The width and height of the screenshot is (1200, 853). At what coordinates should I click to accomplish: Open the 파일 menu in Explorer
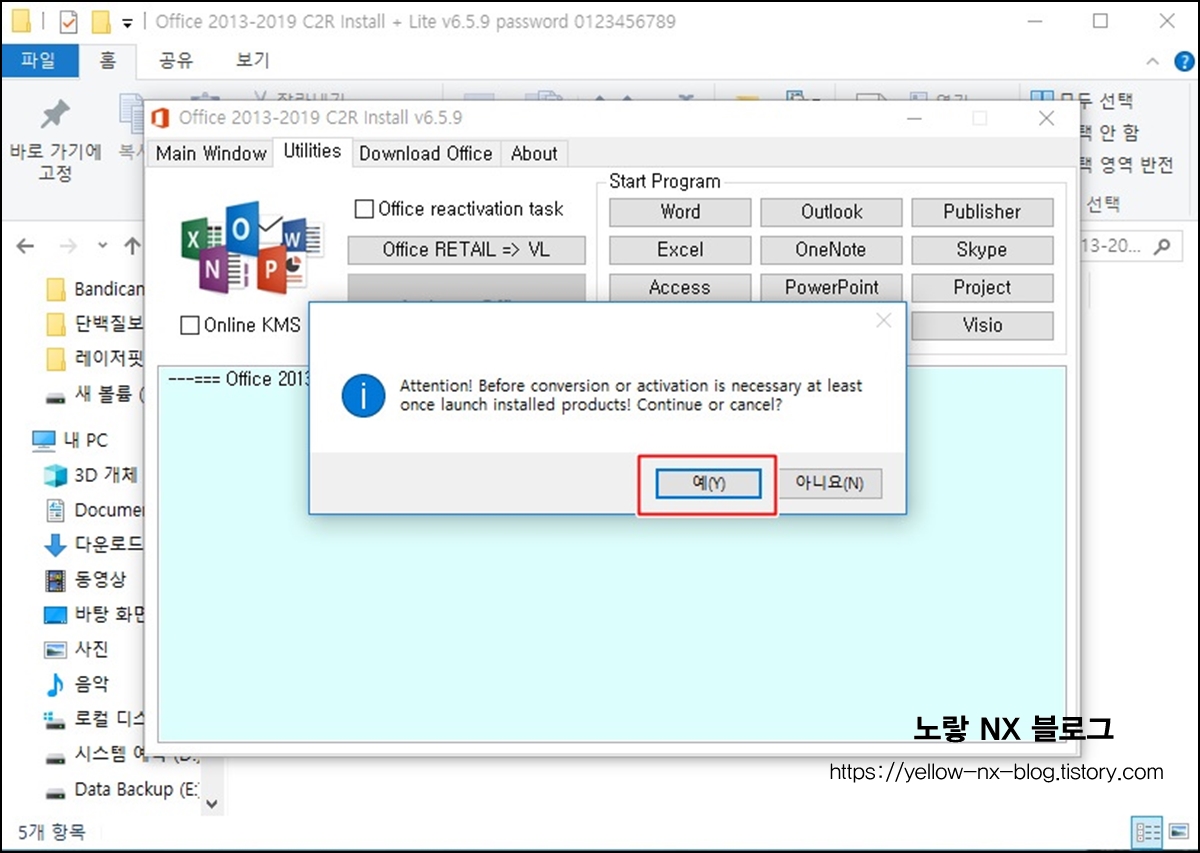[x=37, y=61]
